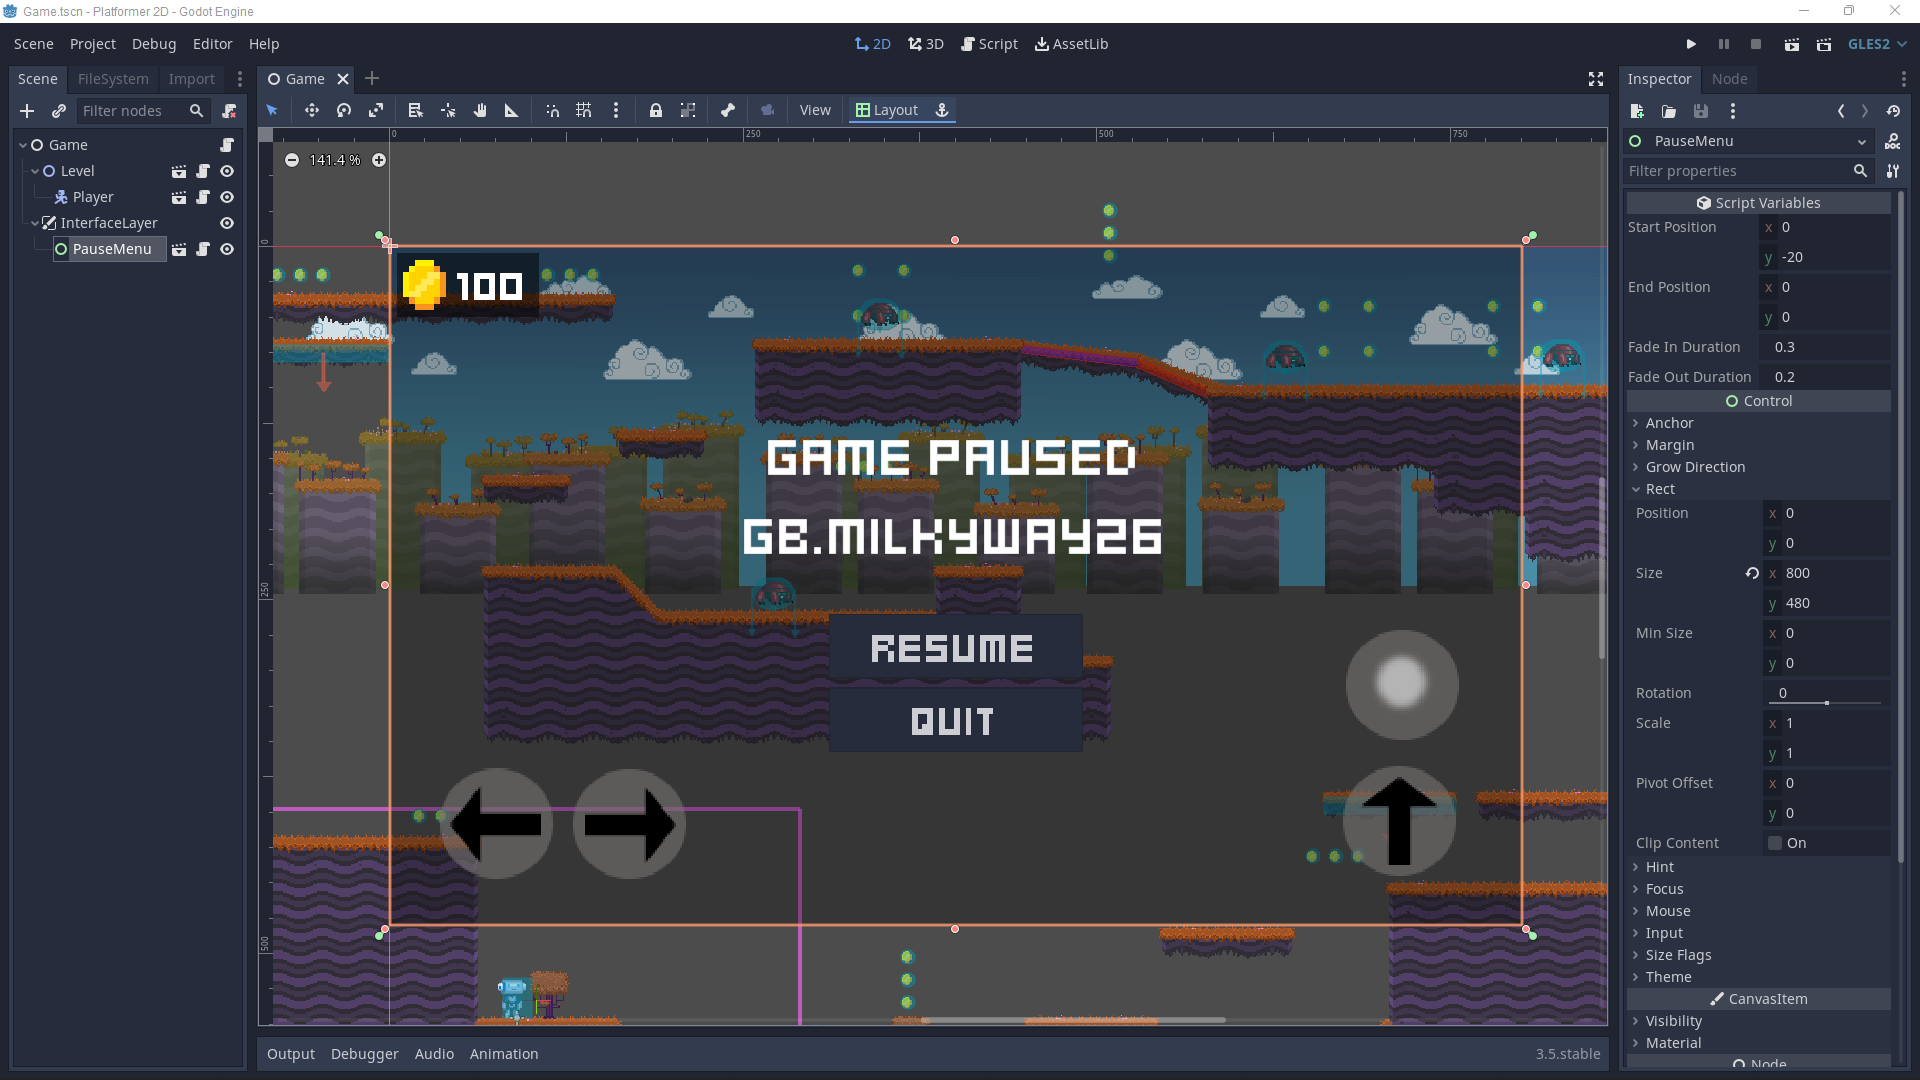Collapse the Level tree node
Viewport: 1920px width, 1080px height.
(x=35, y=171)
